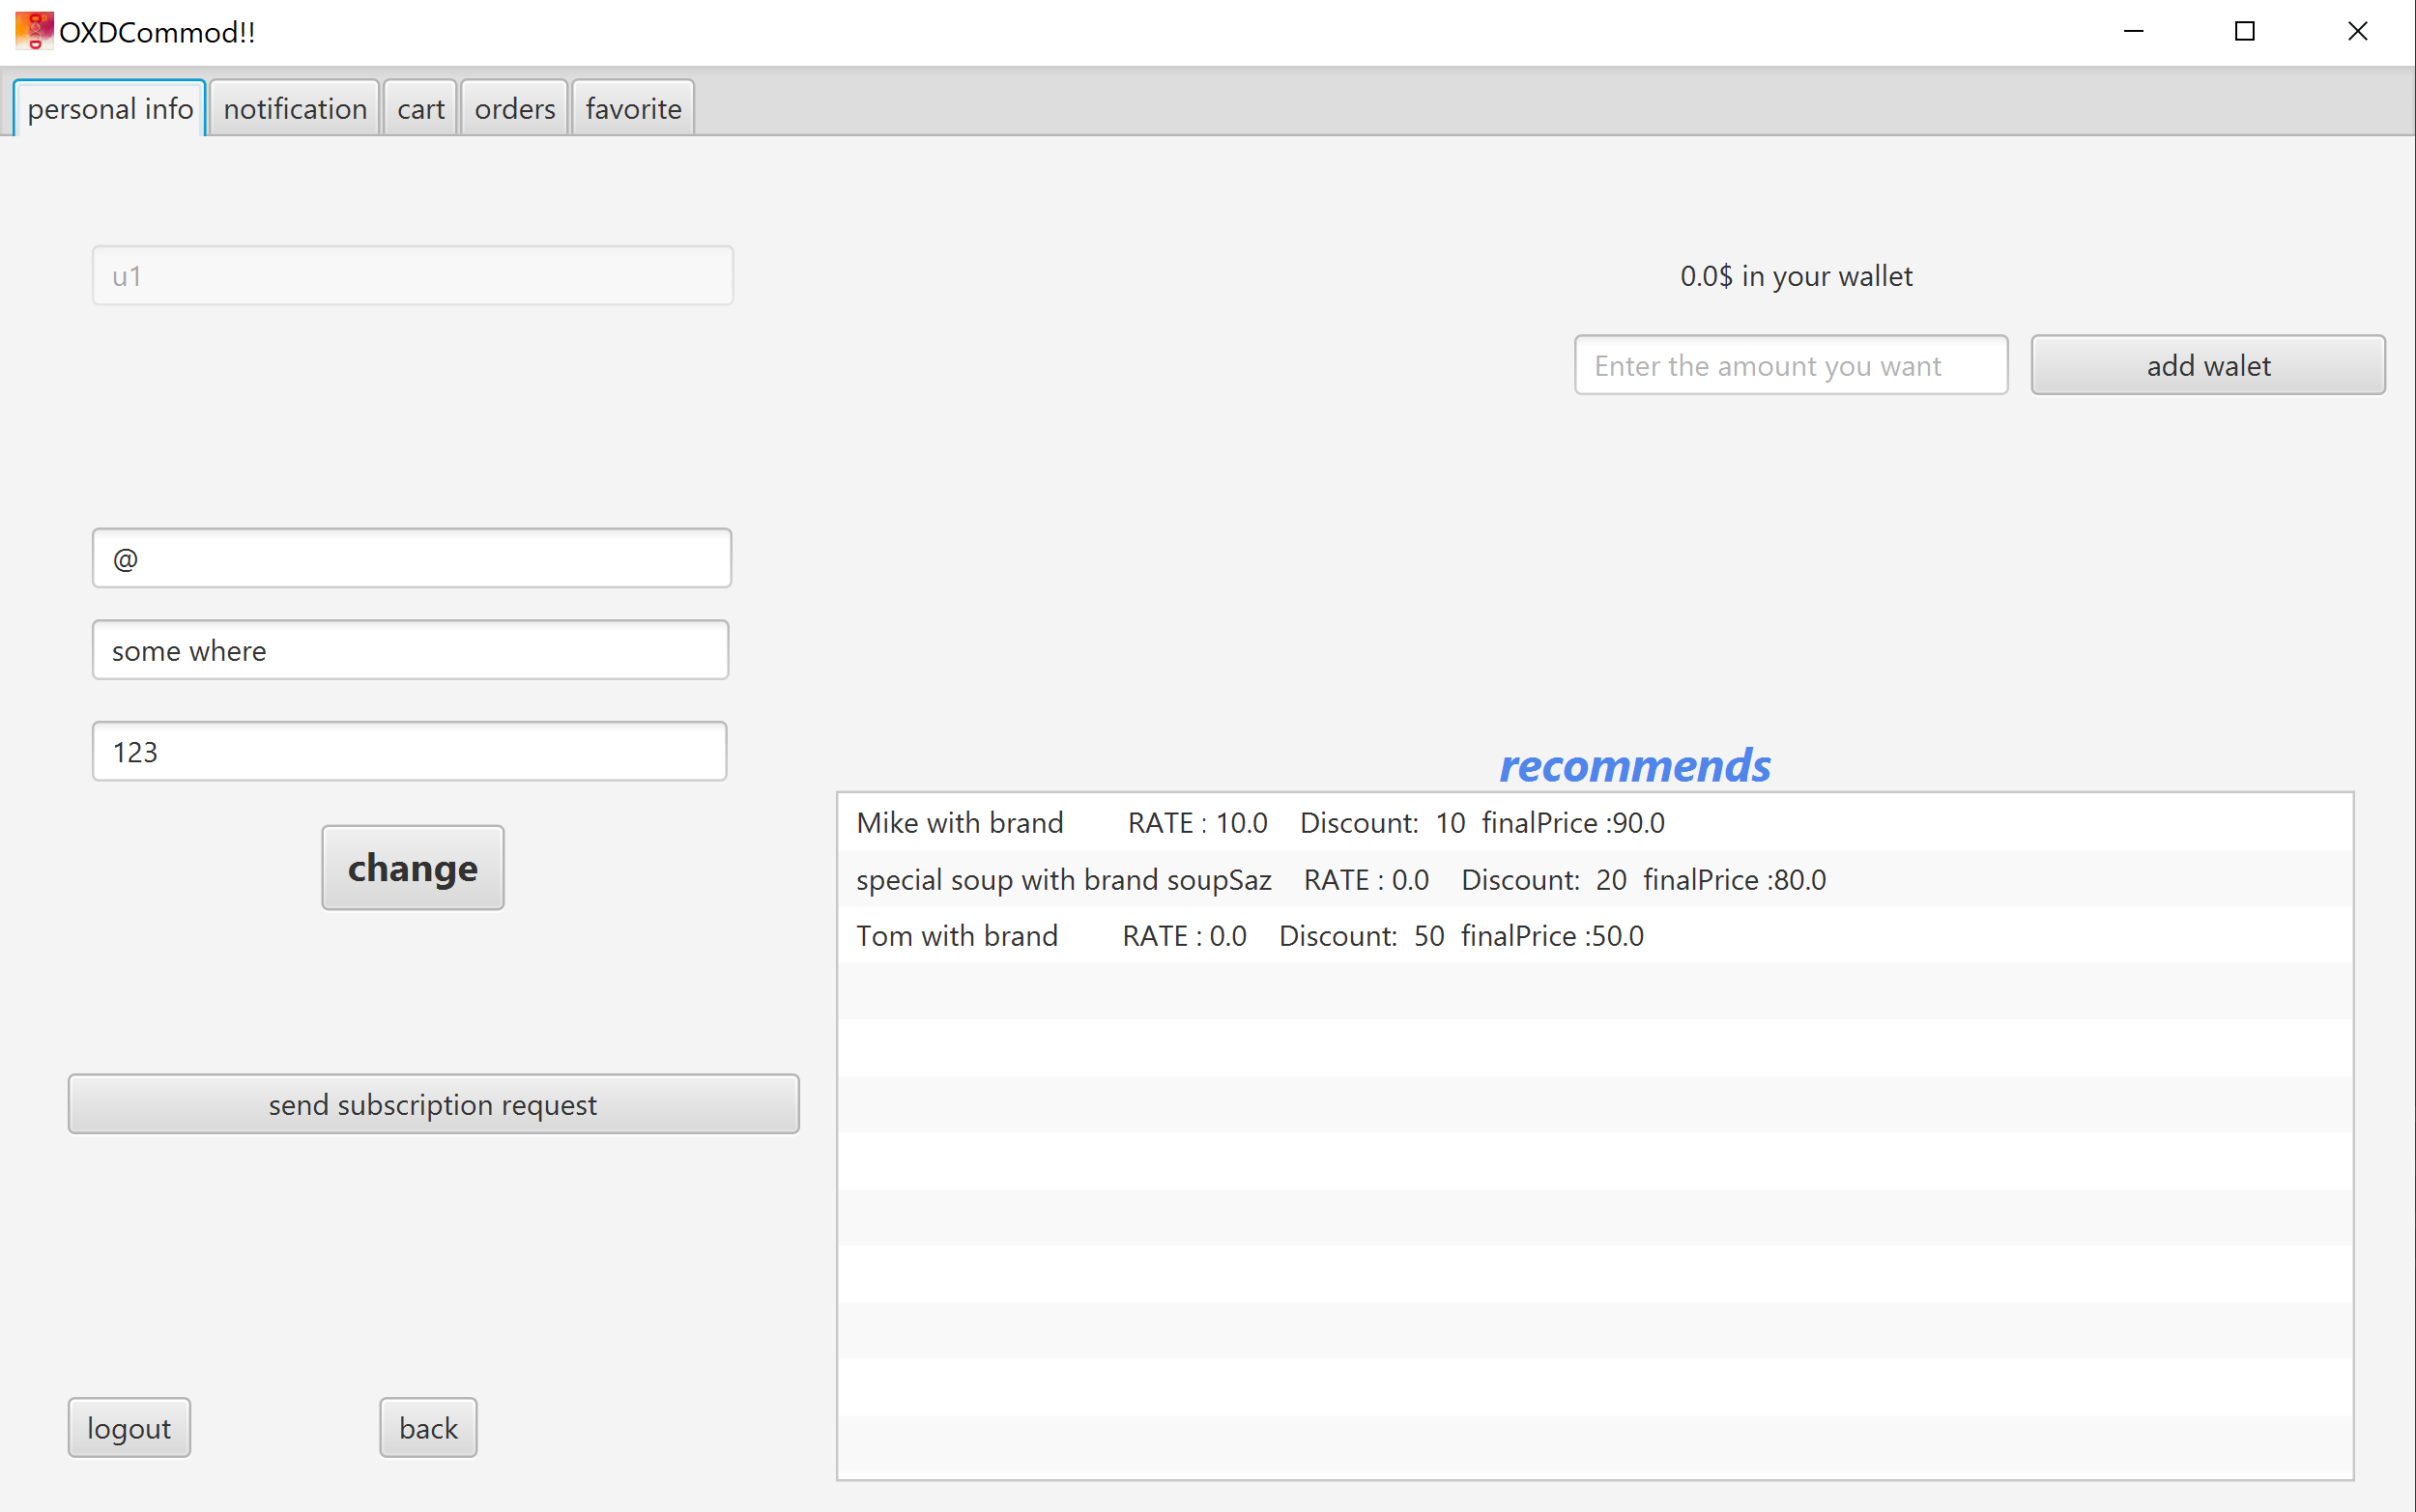The image size is (2416, 1512).
Task: Click the OXDCommod app icon in title bar
Action: [34, 31]
